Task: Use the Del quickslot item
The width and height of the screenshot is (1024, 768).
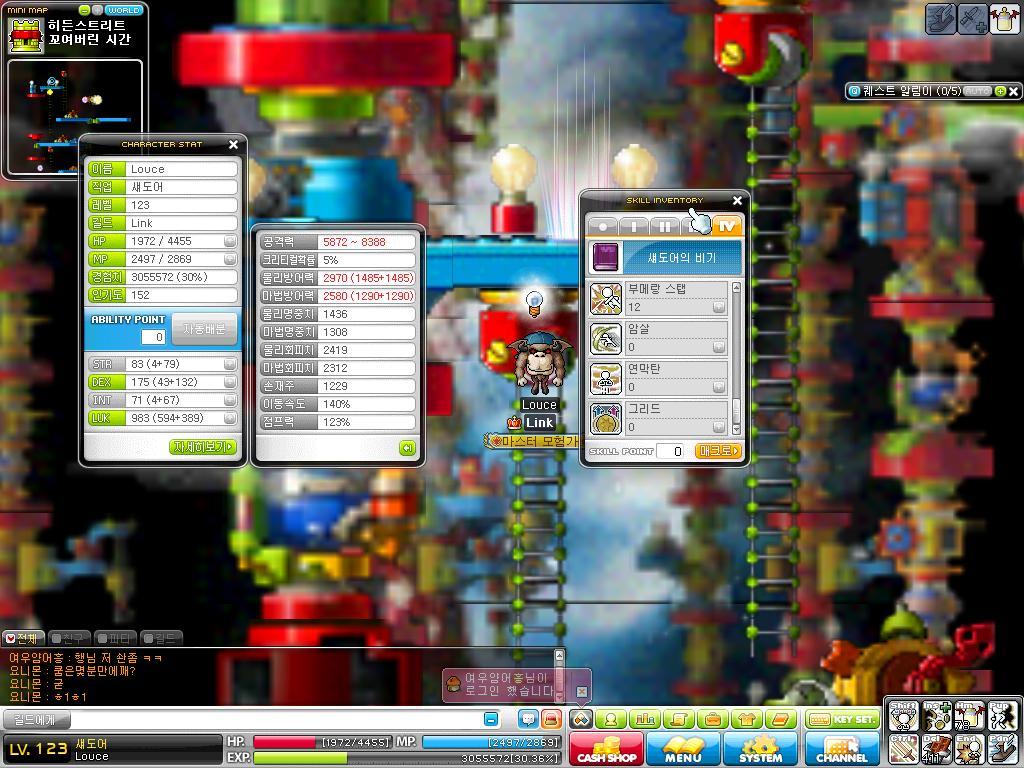Action: coord(936,750)
